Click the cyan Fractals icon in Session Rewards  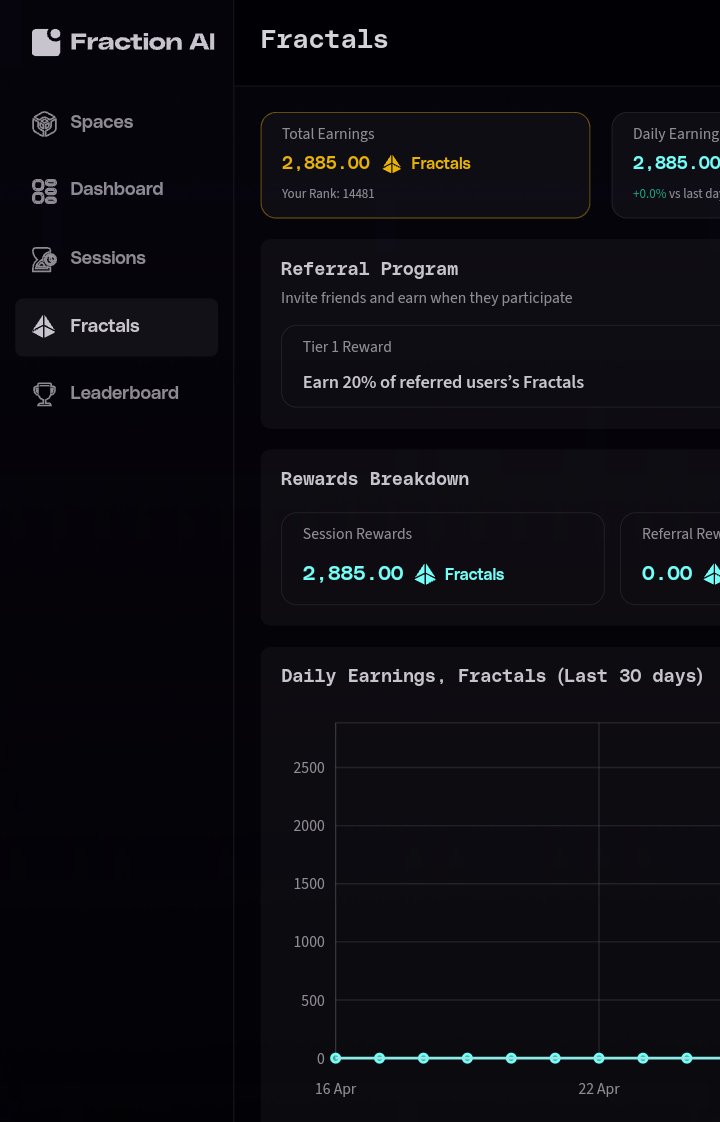point(425,574)
